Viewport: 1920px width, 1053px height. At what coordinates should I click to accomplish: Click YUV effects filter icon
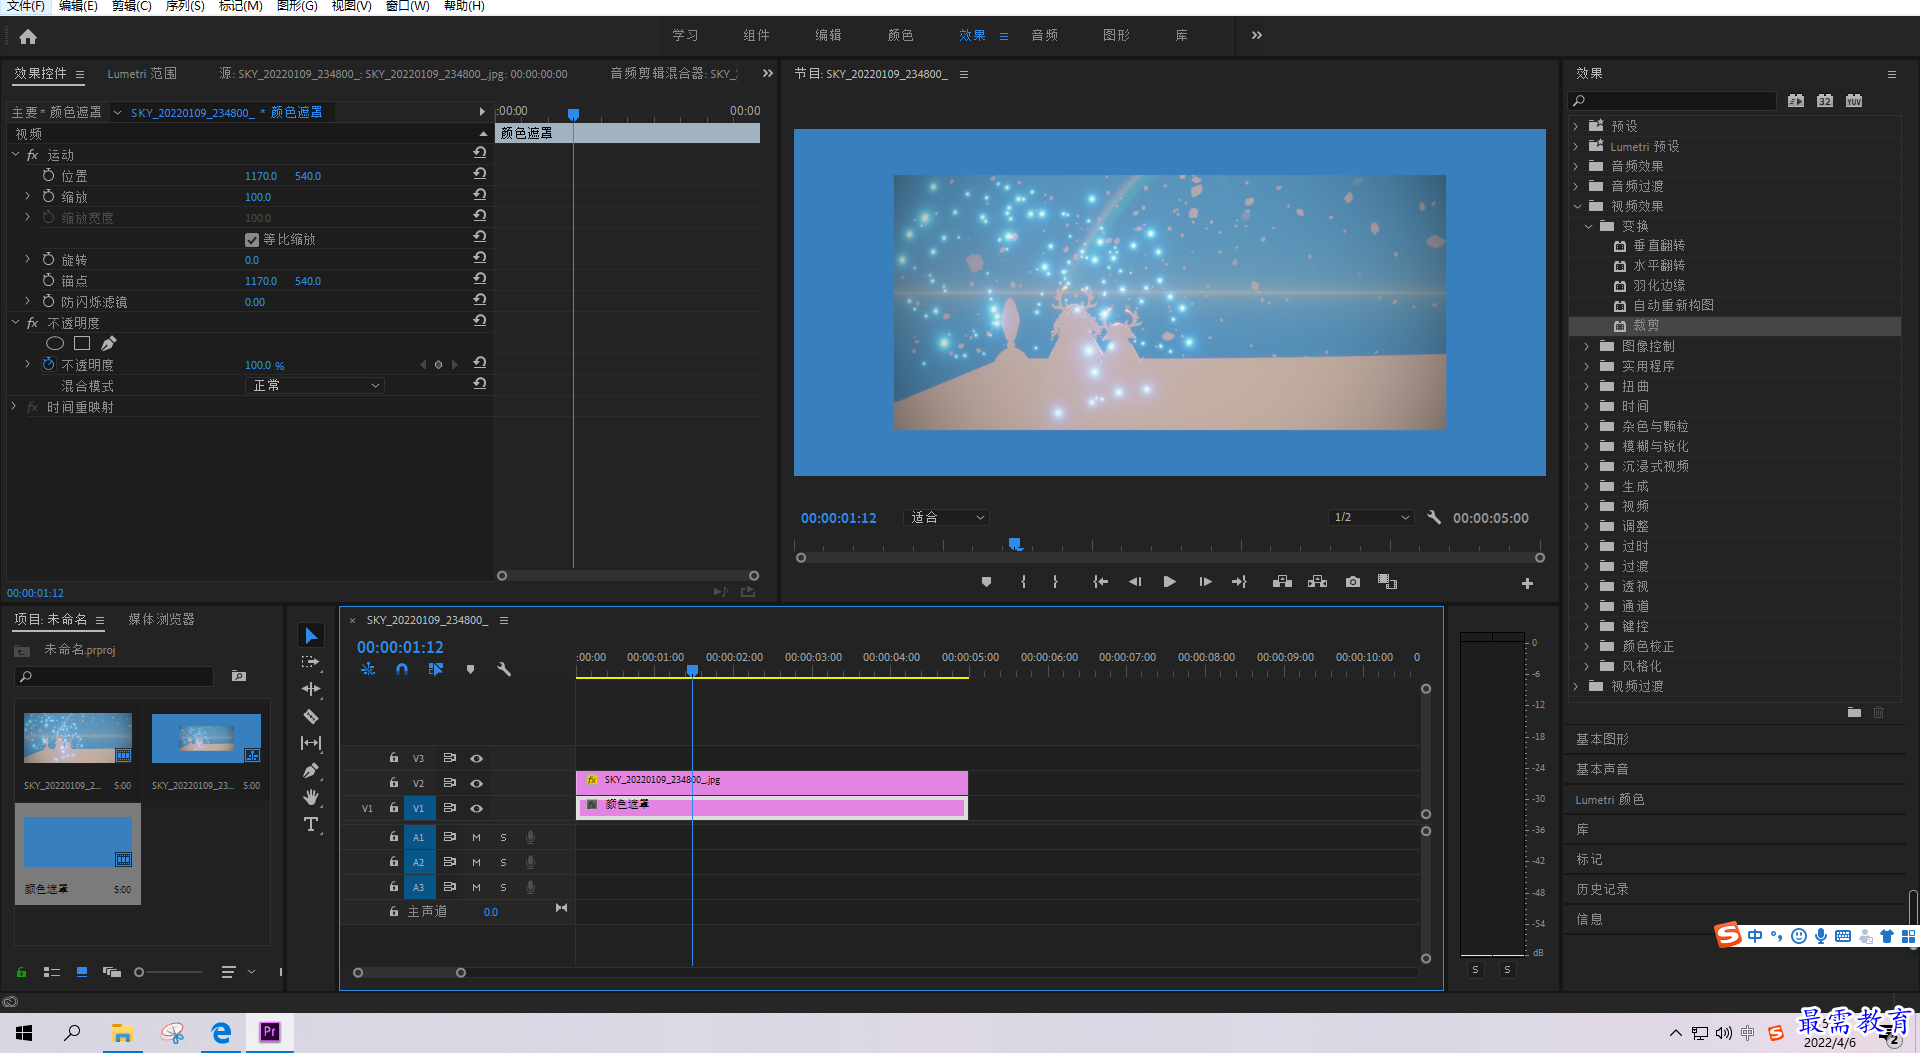1854,101
